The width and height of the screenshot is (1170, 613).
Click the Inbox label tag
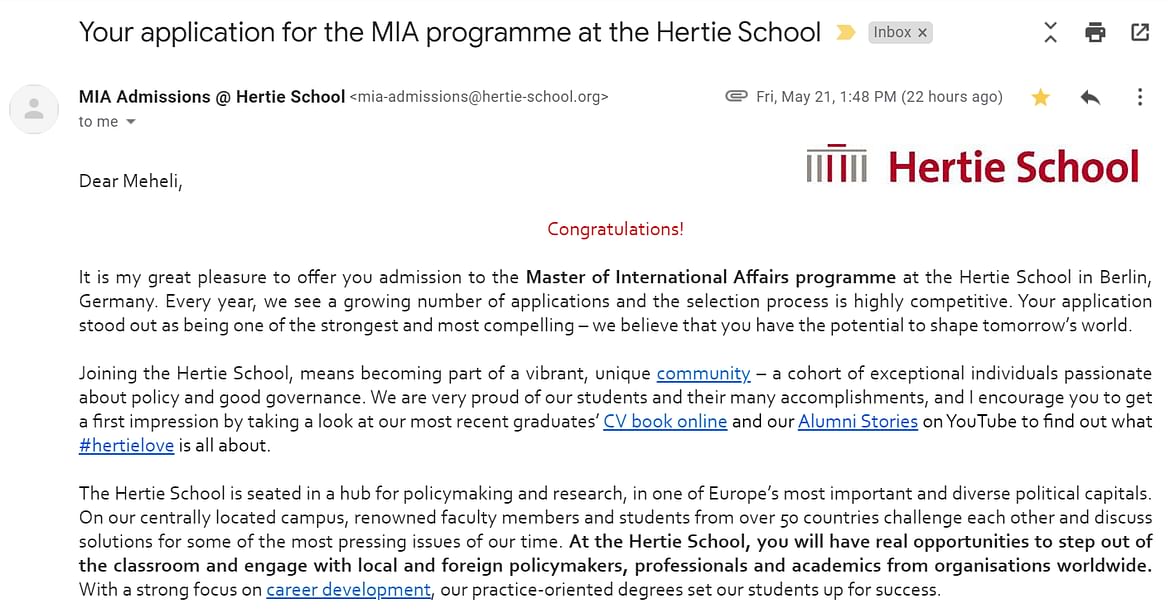892,33
